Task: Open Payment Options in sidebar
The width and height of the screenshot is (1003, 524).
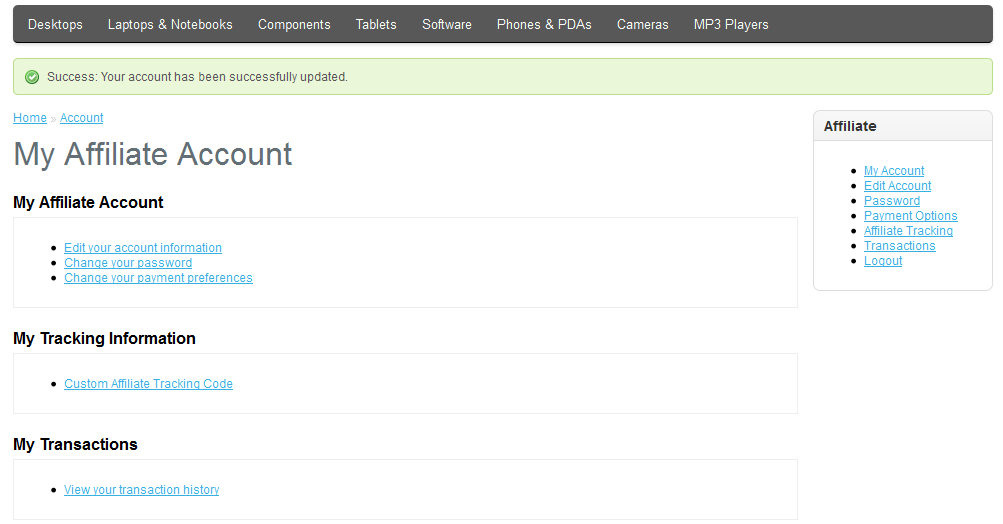Action: [x=910, y=216]
